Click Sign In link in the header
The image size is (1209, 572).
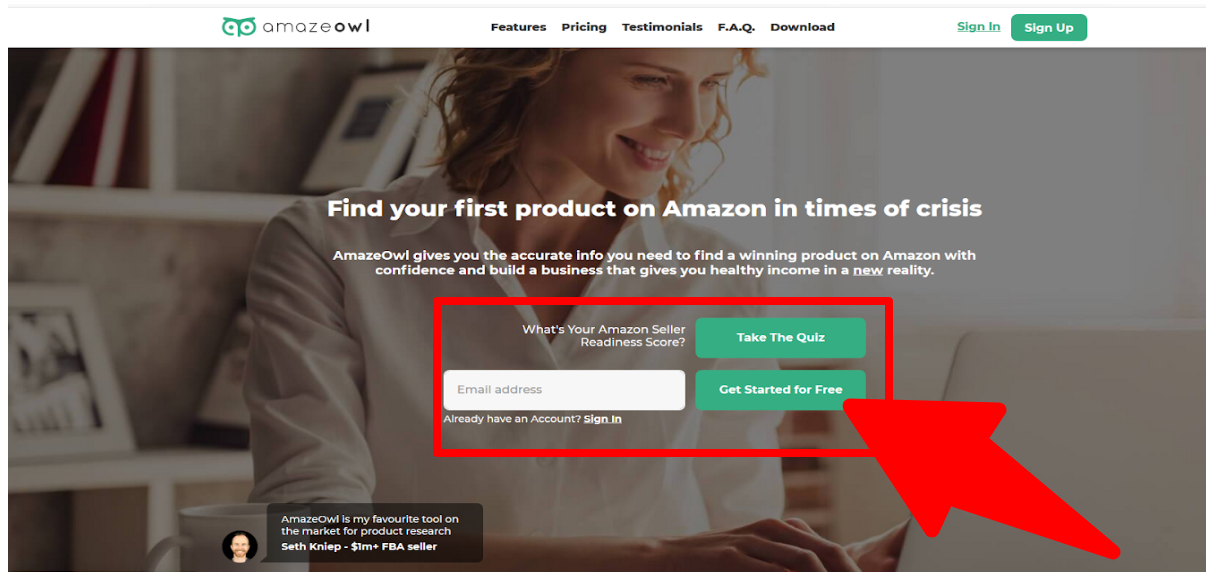click(978, 27)
